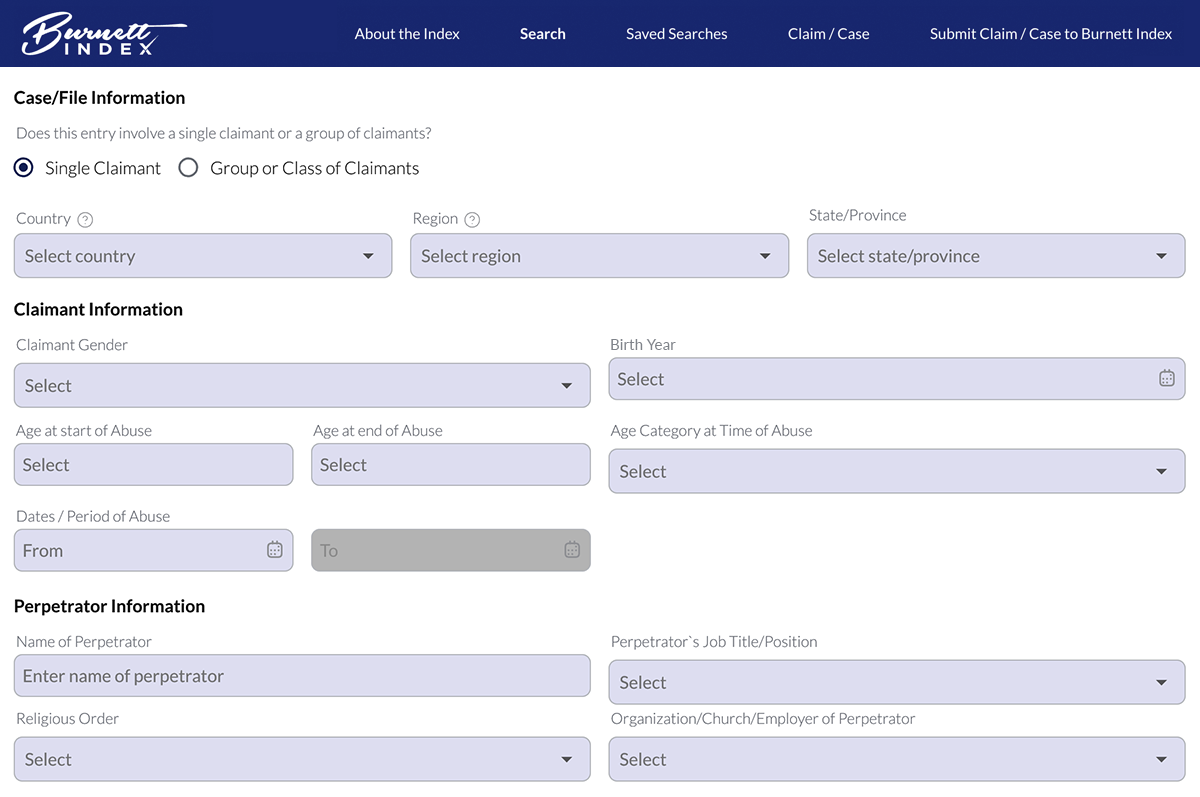
Task: Open the Select state/province dropdown
Action: coord(995,256)
